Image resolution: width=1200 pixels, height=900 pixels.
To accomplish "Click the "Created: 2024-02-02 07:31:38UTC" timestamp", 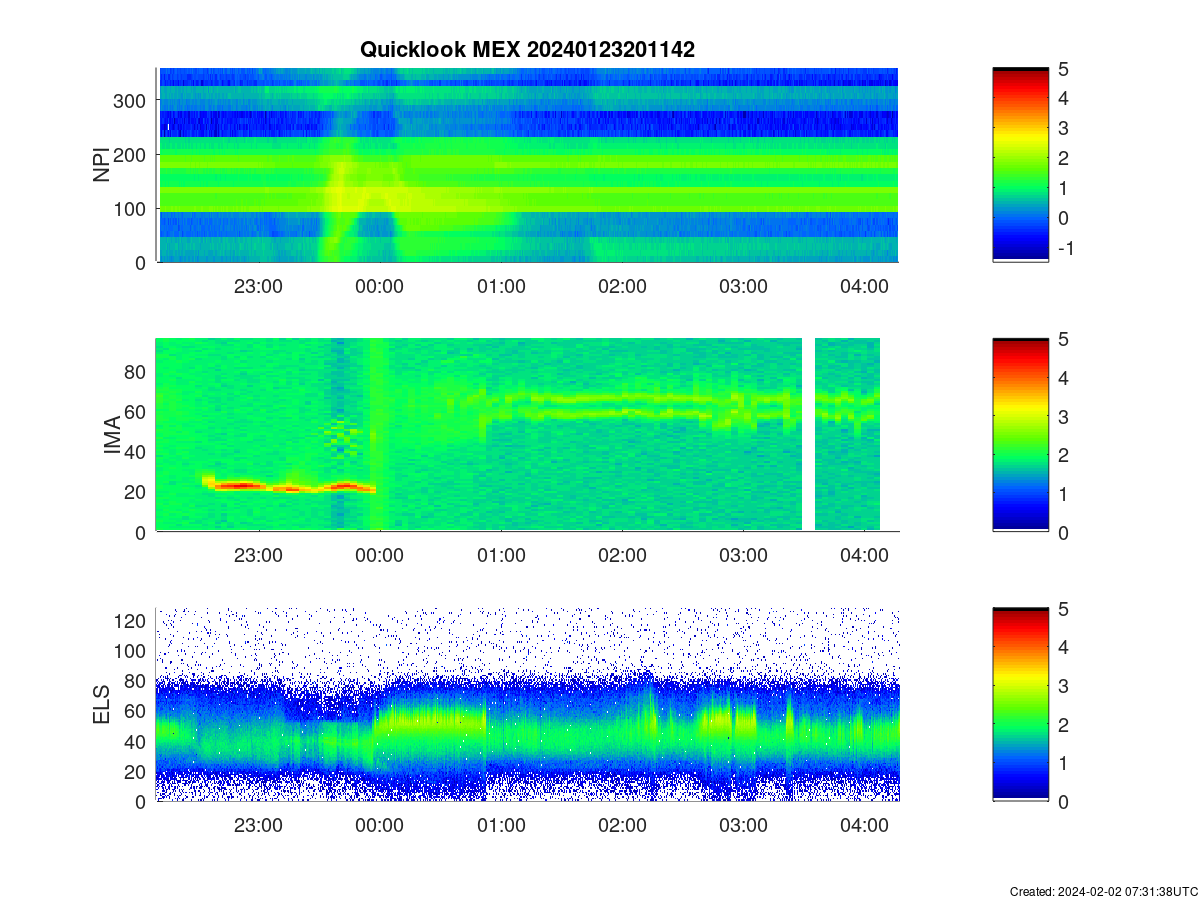I will point(1103,891).
